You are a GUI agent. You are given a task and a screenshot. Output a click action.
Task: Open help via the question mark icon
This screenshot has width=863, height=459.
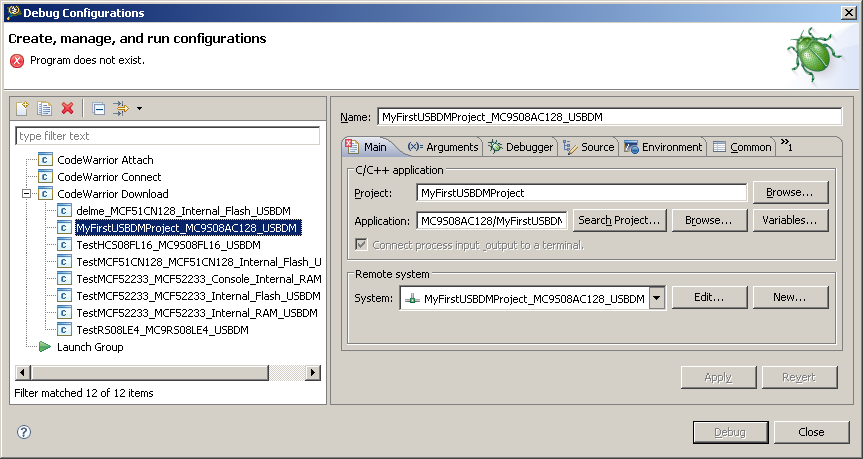pos(24,432)
